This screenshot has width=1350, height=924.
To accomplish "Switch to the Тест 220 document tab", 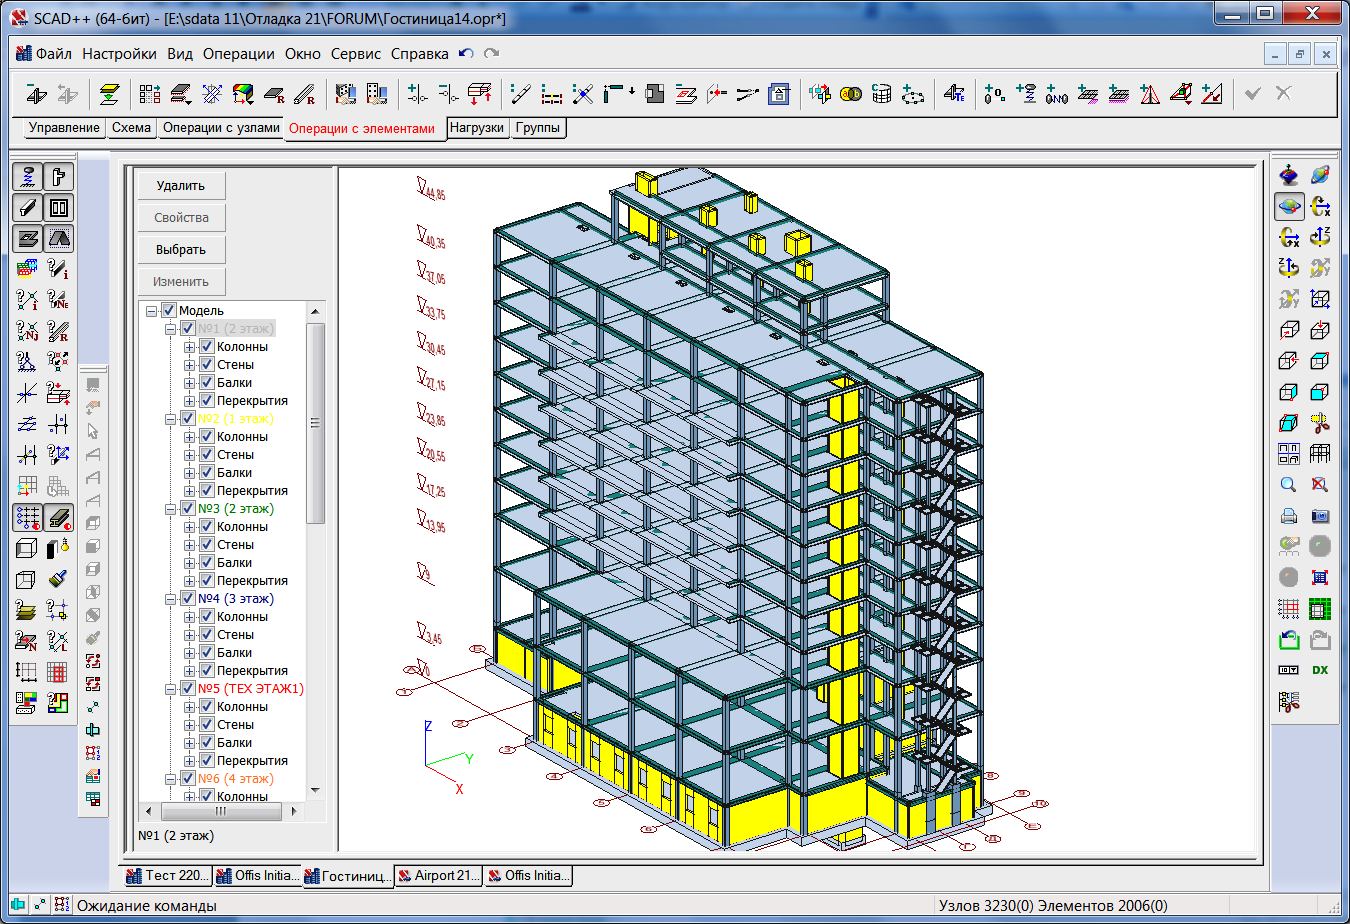I will (x=168, y=876).
